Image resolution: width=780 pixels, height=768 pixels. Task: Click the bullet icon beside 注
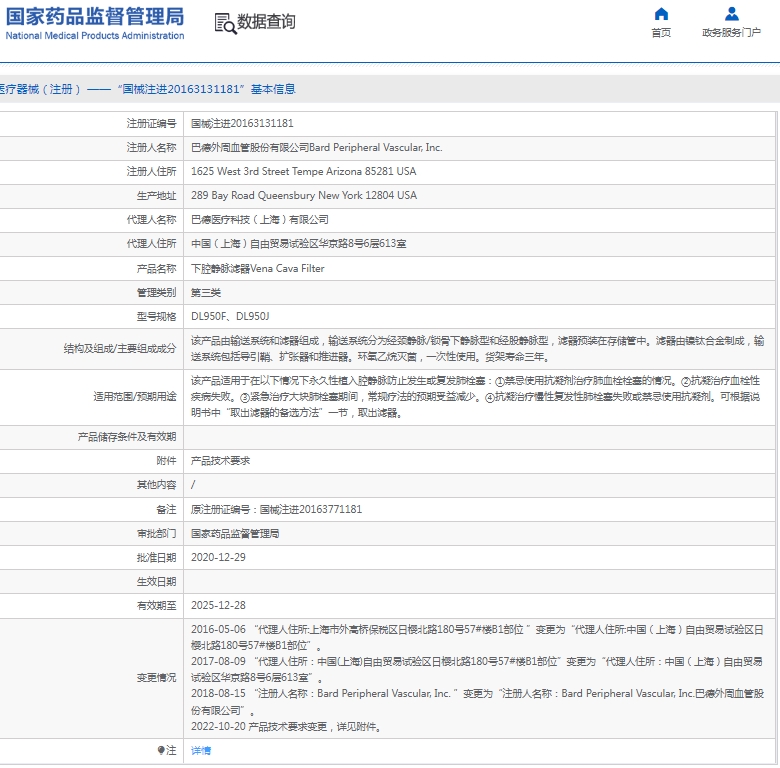161,750
